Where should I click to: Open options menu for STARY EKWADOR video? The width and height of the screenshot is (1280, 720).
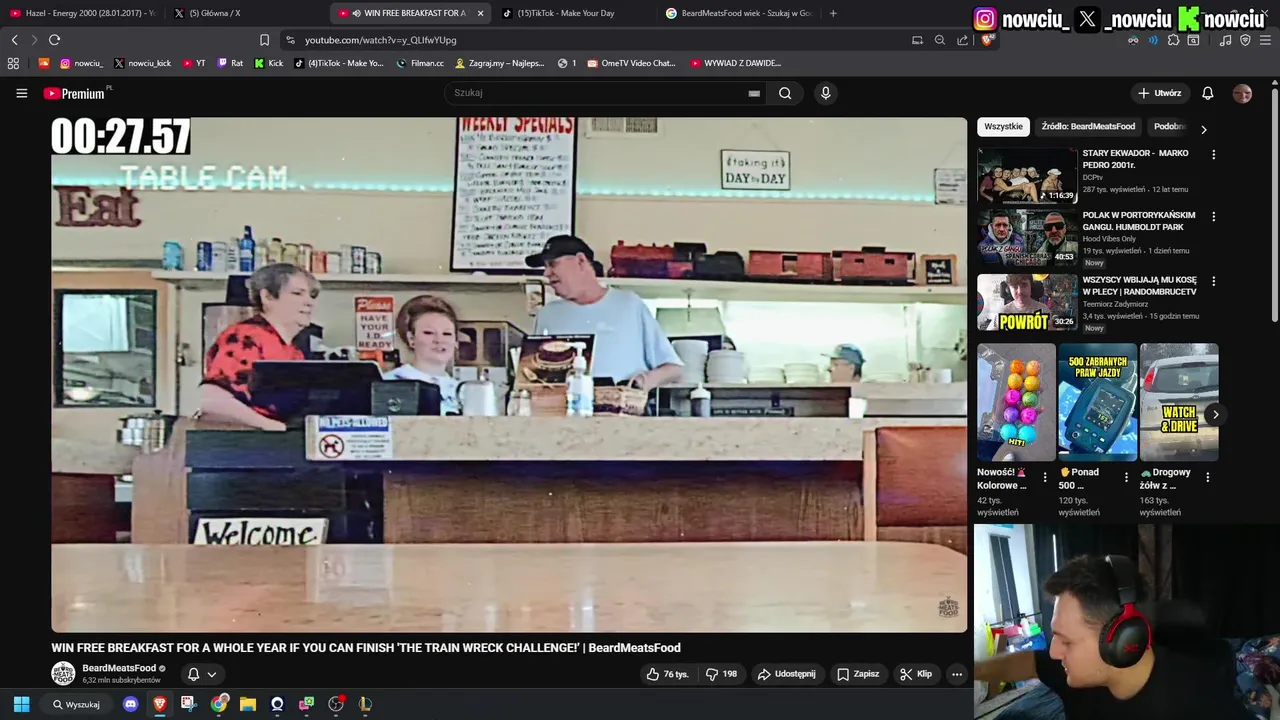(x=1213, y=155)
